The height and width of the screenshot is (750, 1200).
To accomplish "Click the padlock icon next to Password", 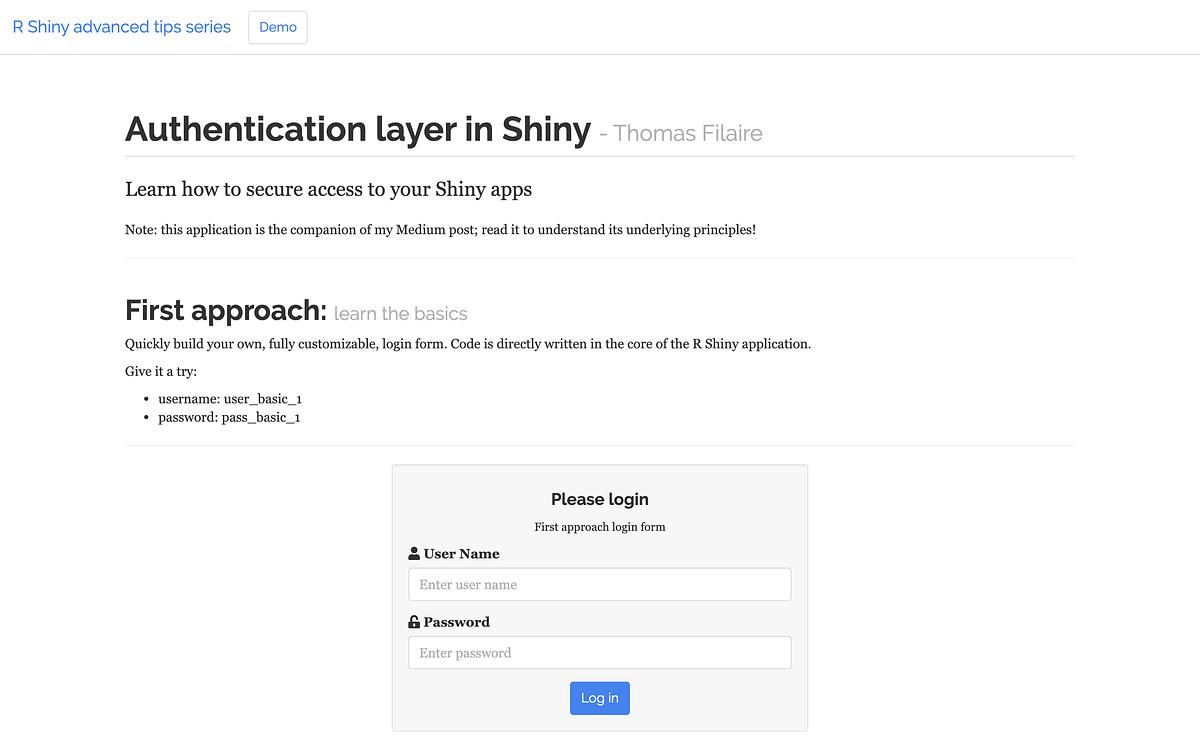I will [413, 621].
